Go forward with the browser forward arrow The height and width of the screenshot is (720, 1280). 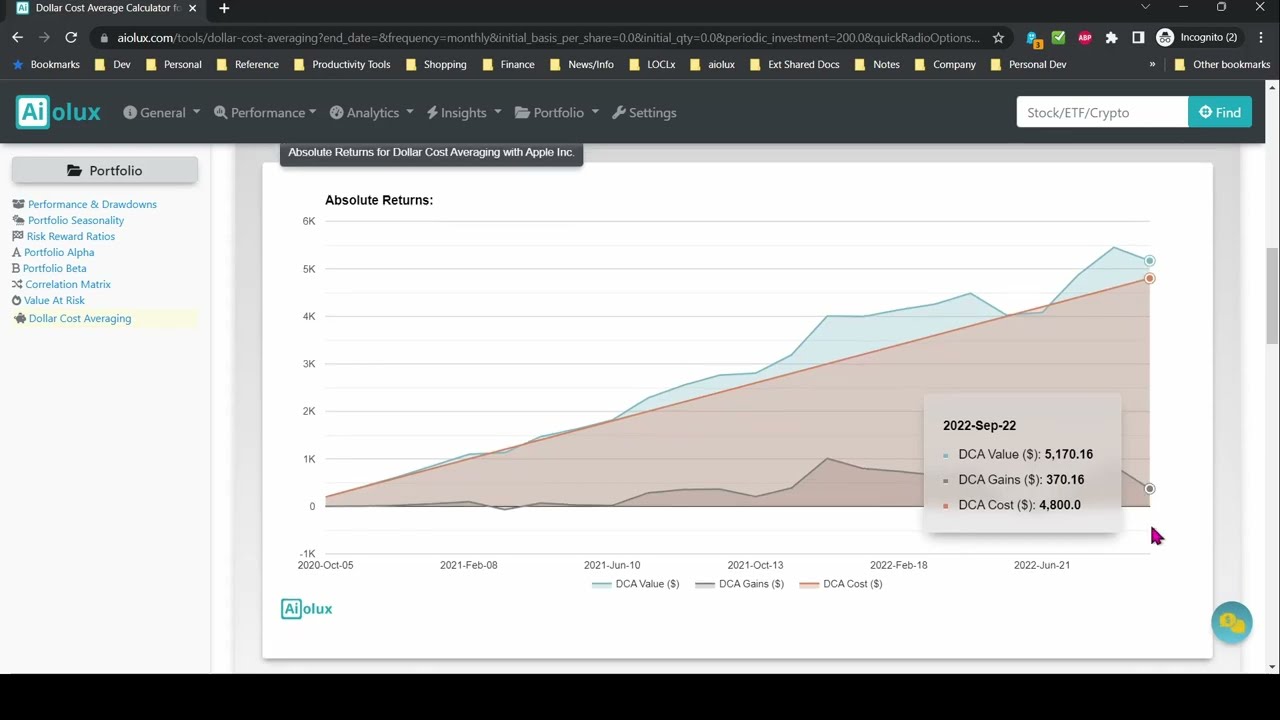click(x=44, y=37)
